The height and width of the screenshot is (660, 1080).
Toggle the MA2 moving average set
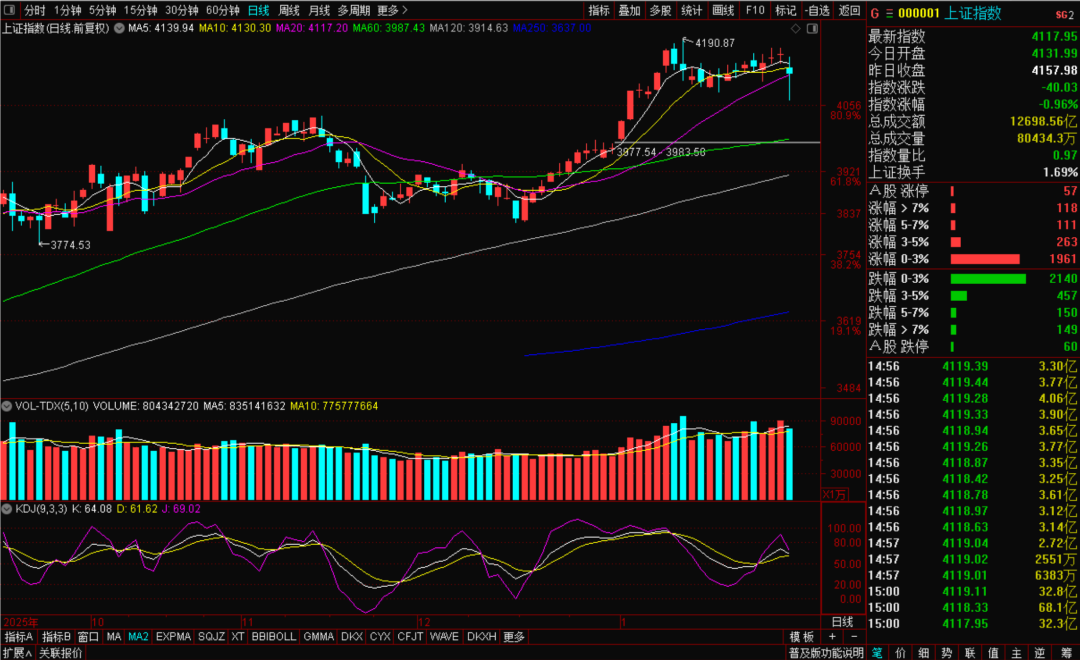click(138, 637)
